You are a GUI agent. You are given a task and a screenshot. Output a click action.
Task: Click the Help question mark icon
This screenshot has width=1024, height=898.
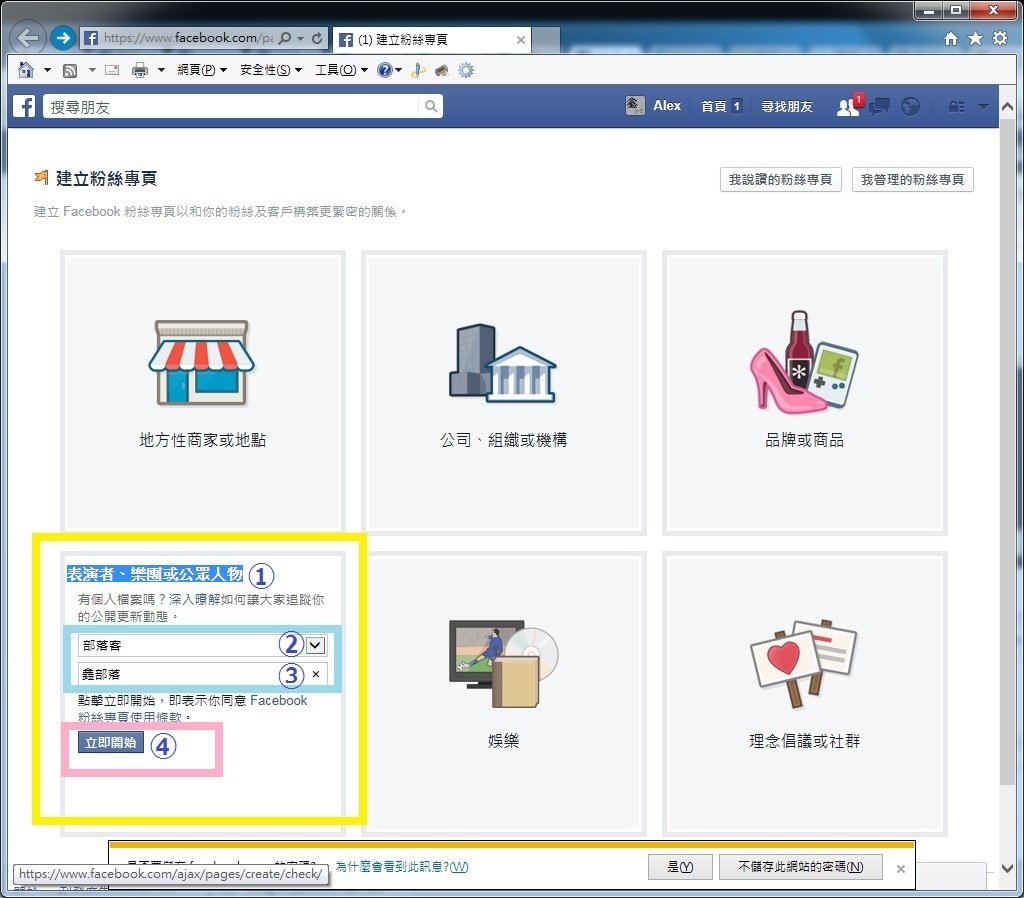[385, 70]
